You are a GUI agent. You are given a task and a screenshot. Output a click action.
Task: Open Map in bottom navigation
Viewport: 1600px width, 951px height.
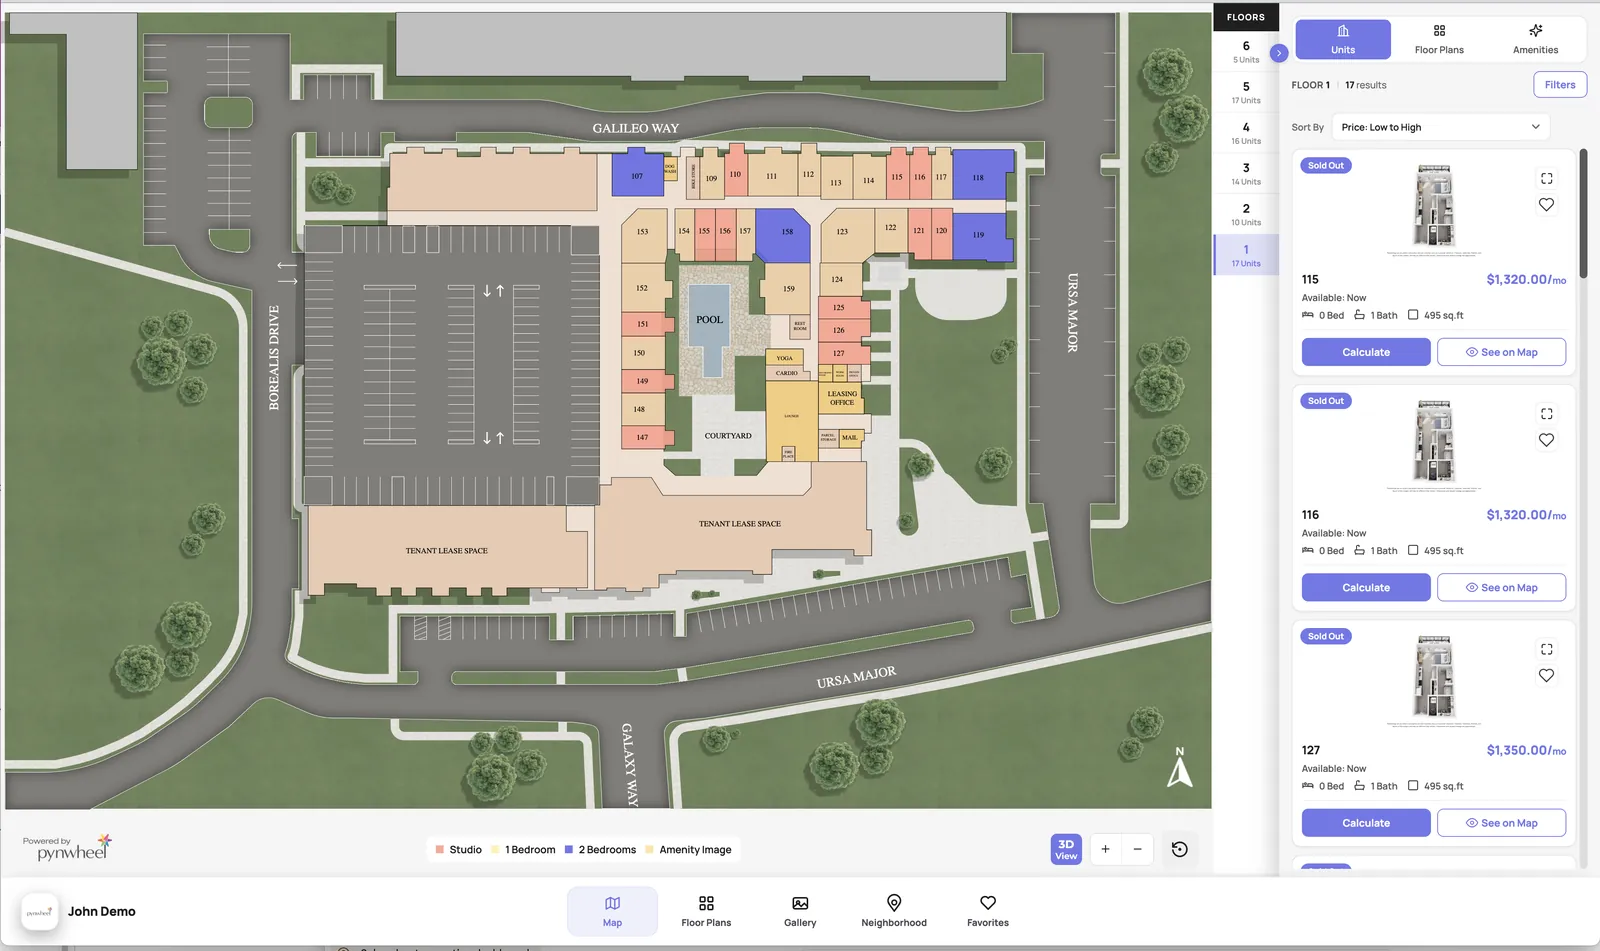pos(612,911)
